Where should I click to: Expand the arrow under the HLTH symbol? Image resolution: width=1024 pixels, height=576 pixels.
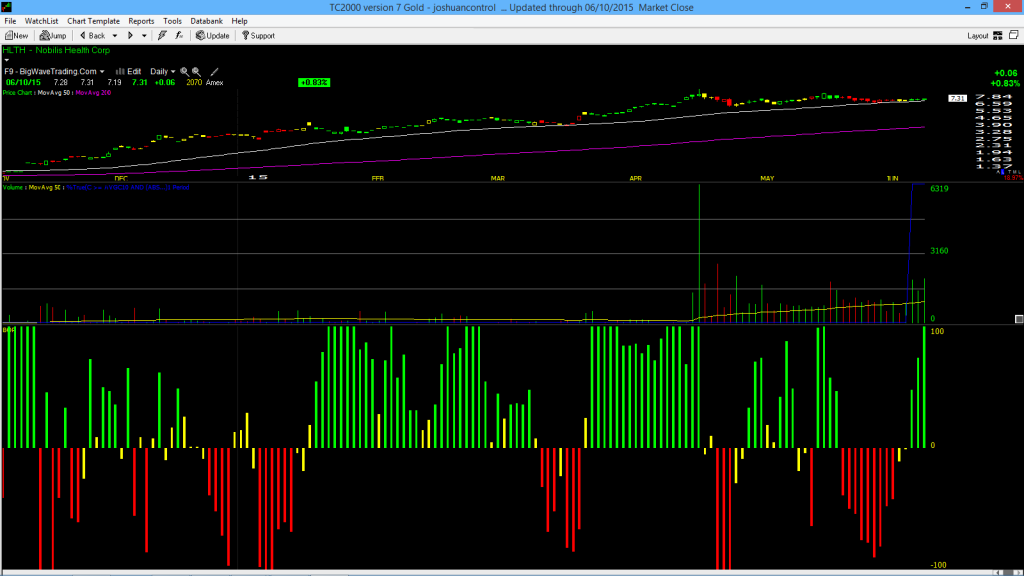(7, 60)
